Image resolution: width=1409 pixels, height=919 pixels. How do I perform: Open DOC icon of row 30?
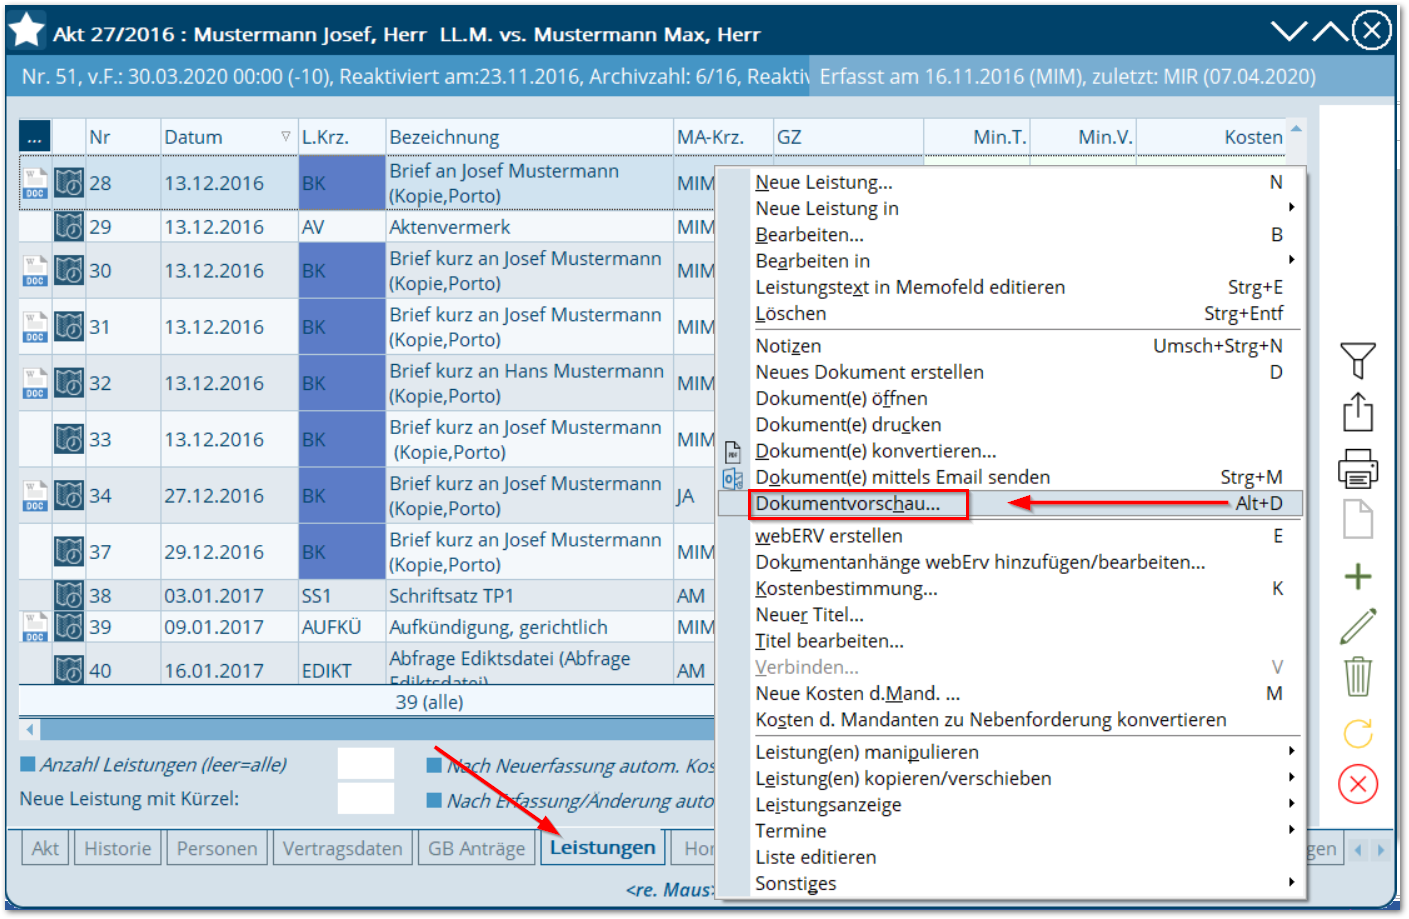click(x=35, y=270)
